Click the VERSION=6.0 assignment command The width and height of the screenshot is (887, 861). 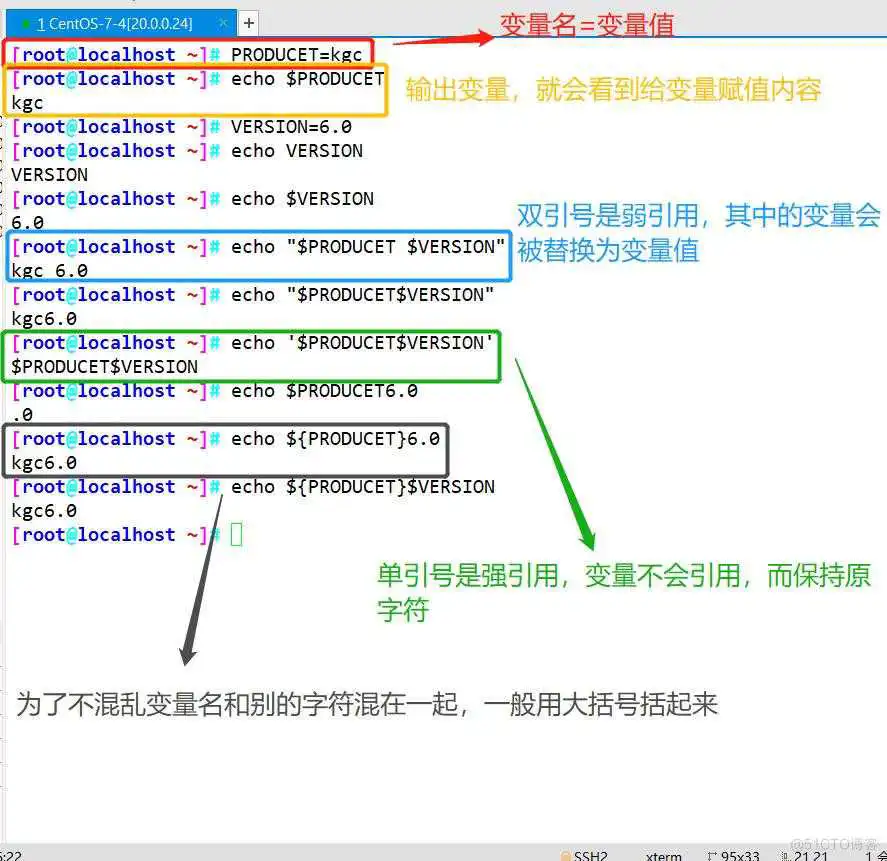tap(291, 127)
